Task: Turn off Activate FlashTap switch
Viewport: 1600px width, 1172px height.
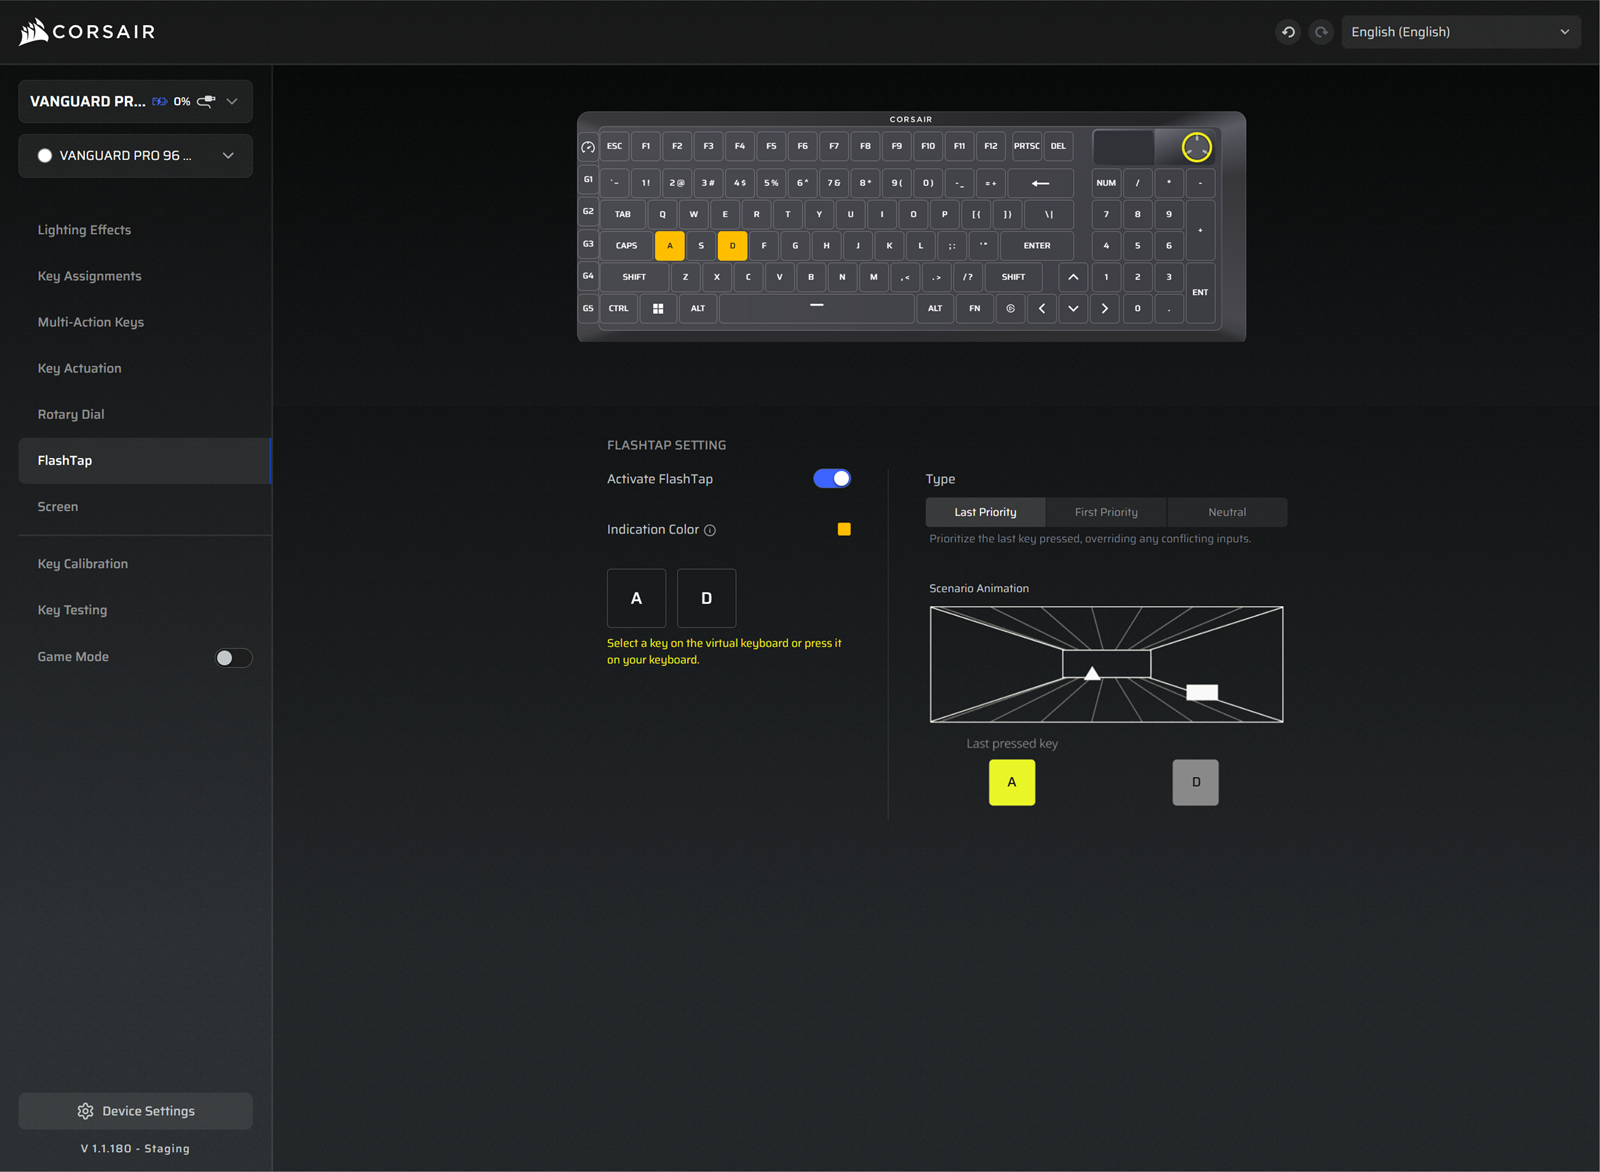Action: [831, 479]
